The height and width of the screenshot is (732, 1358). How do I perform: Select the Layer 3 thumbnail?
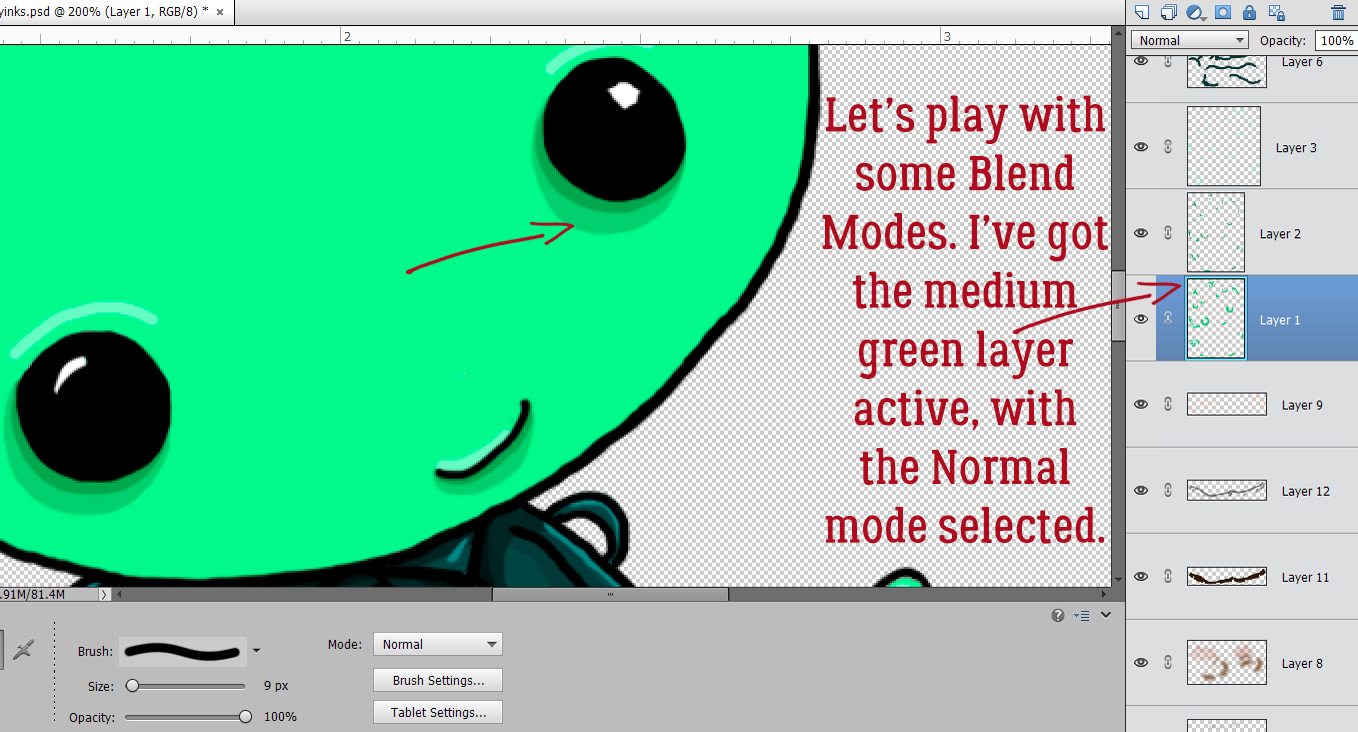[x=1223, y=146]
